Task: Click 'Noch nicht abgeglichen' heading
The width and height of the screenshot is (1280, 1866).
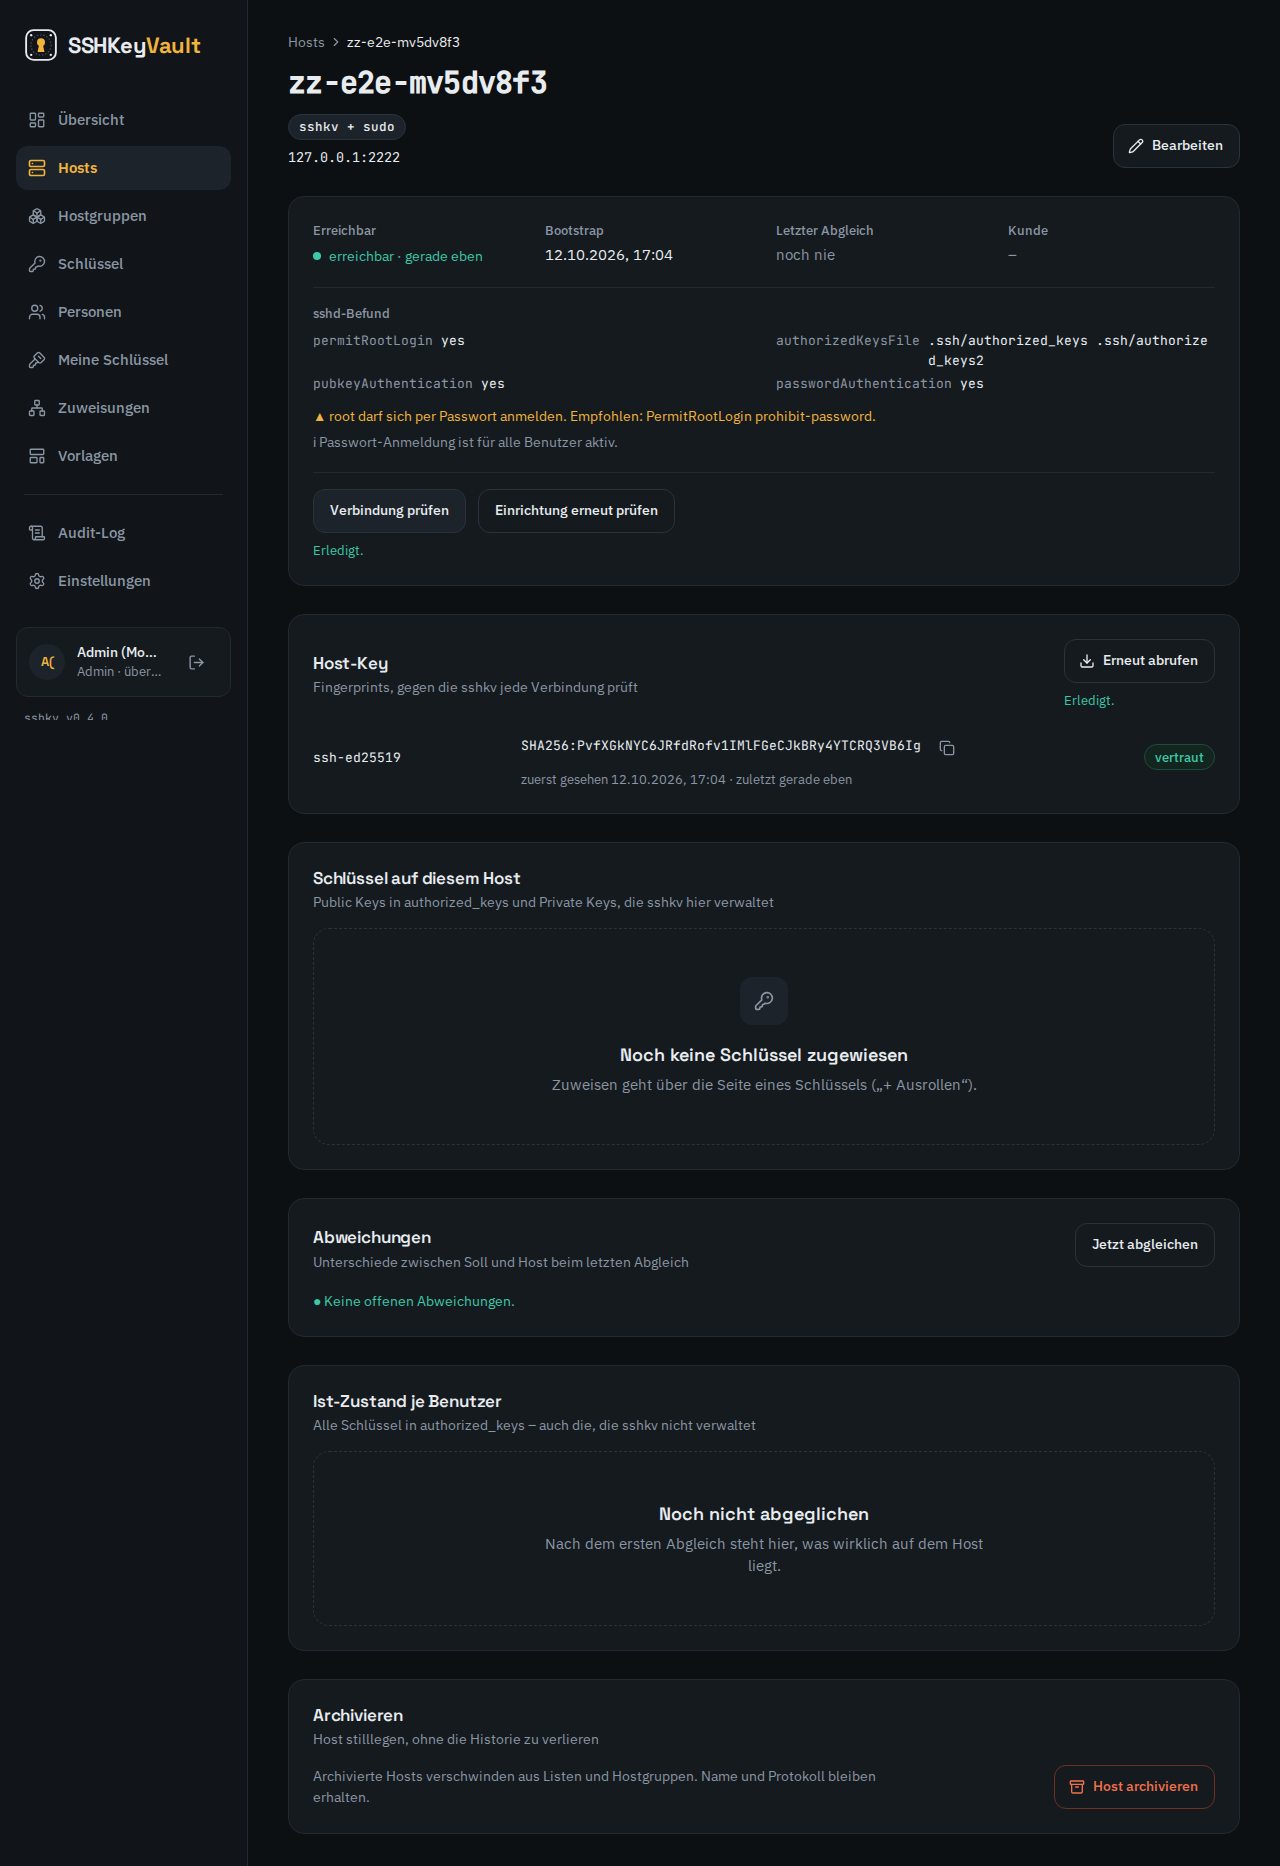Action: (x=764, y=1515)
